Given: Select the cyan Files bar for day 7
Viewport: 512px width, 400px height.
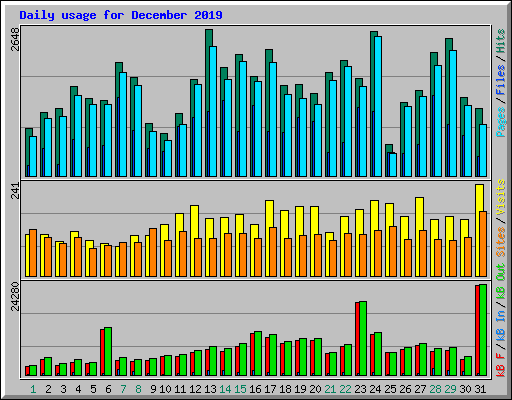Looking at the screenshot, I should 123,124.
